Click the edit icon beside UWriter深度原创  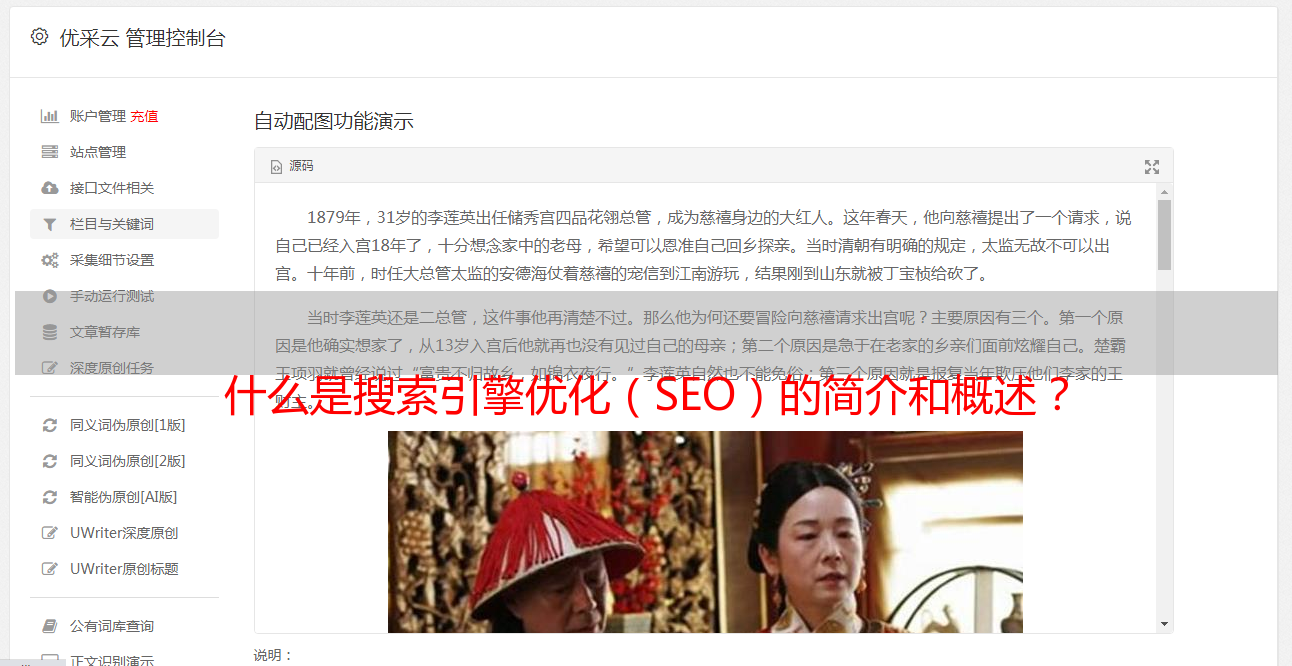tap(49, 533)
